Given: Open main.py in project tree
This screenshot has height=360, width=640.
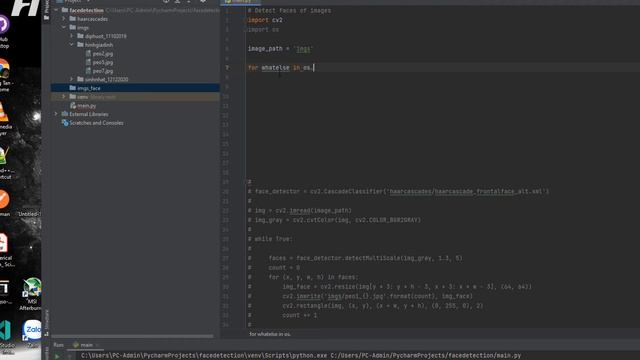Looking at the screenshot, I should tap(87, 105).
